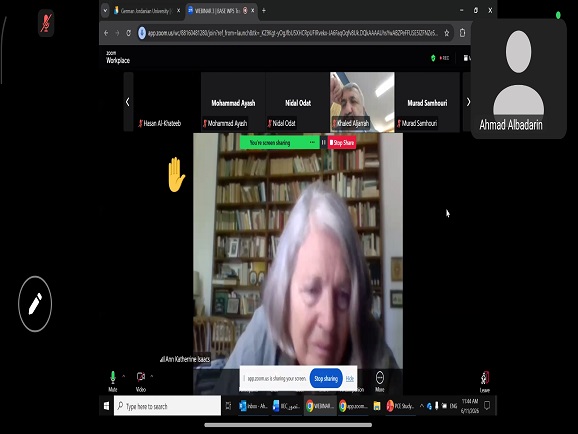
Task: Tap the red muted microphone icon
Action: (x=46, y=23)
